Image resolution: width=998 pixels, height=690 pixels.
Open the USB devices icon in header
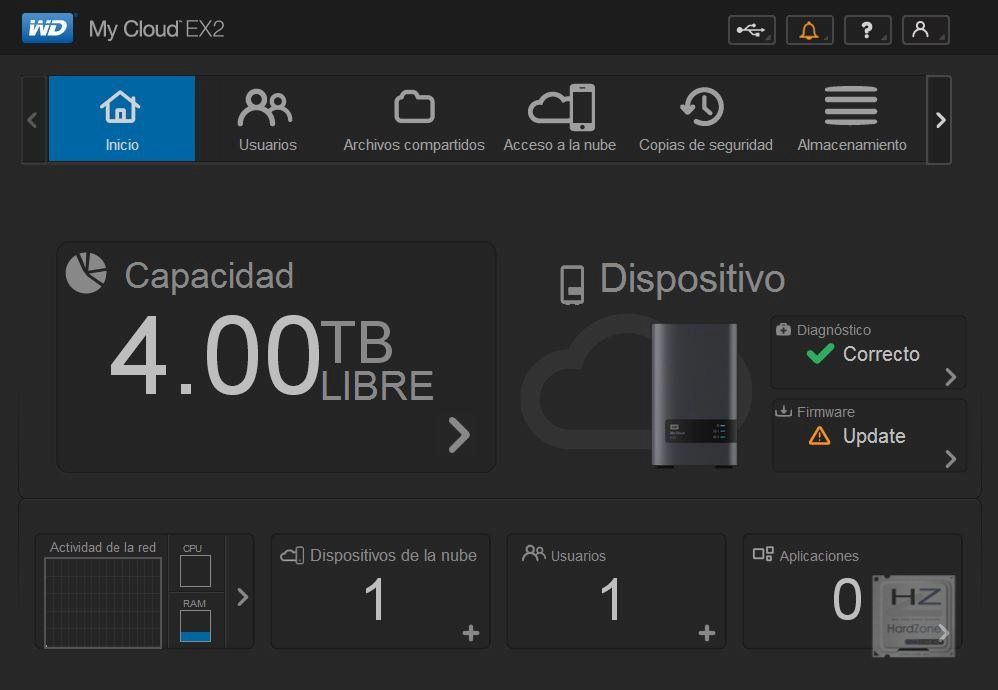tap(752, 30)
